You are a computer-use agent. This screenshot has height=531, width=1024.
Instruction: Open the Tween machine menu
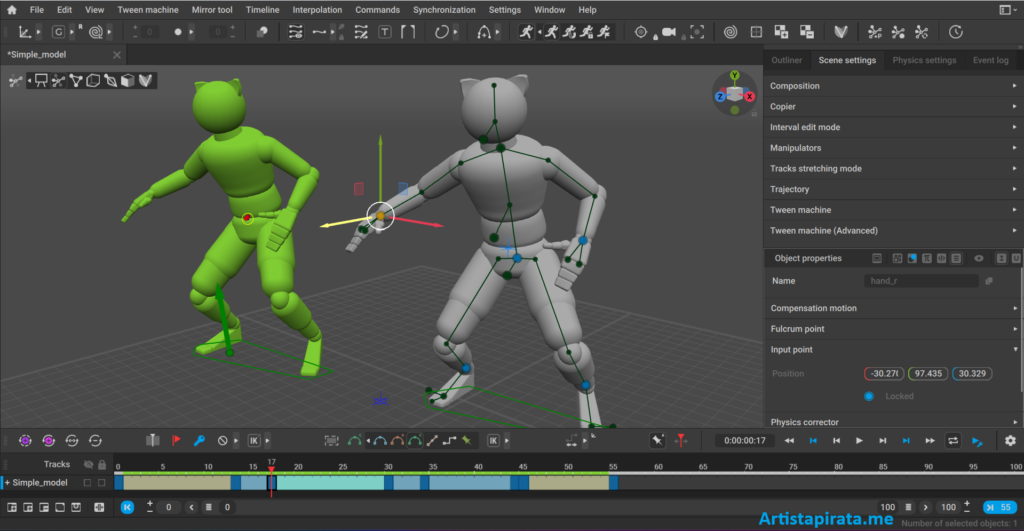148,10
